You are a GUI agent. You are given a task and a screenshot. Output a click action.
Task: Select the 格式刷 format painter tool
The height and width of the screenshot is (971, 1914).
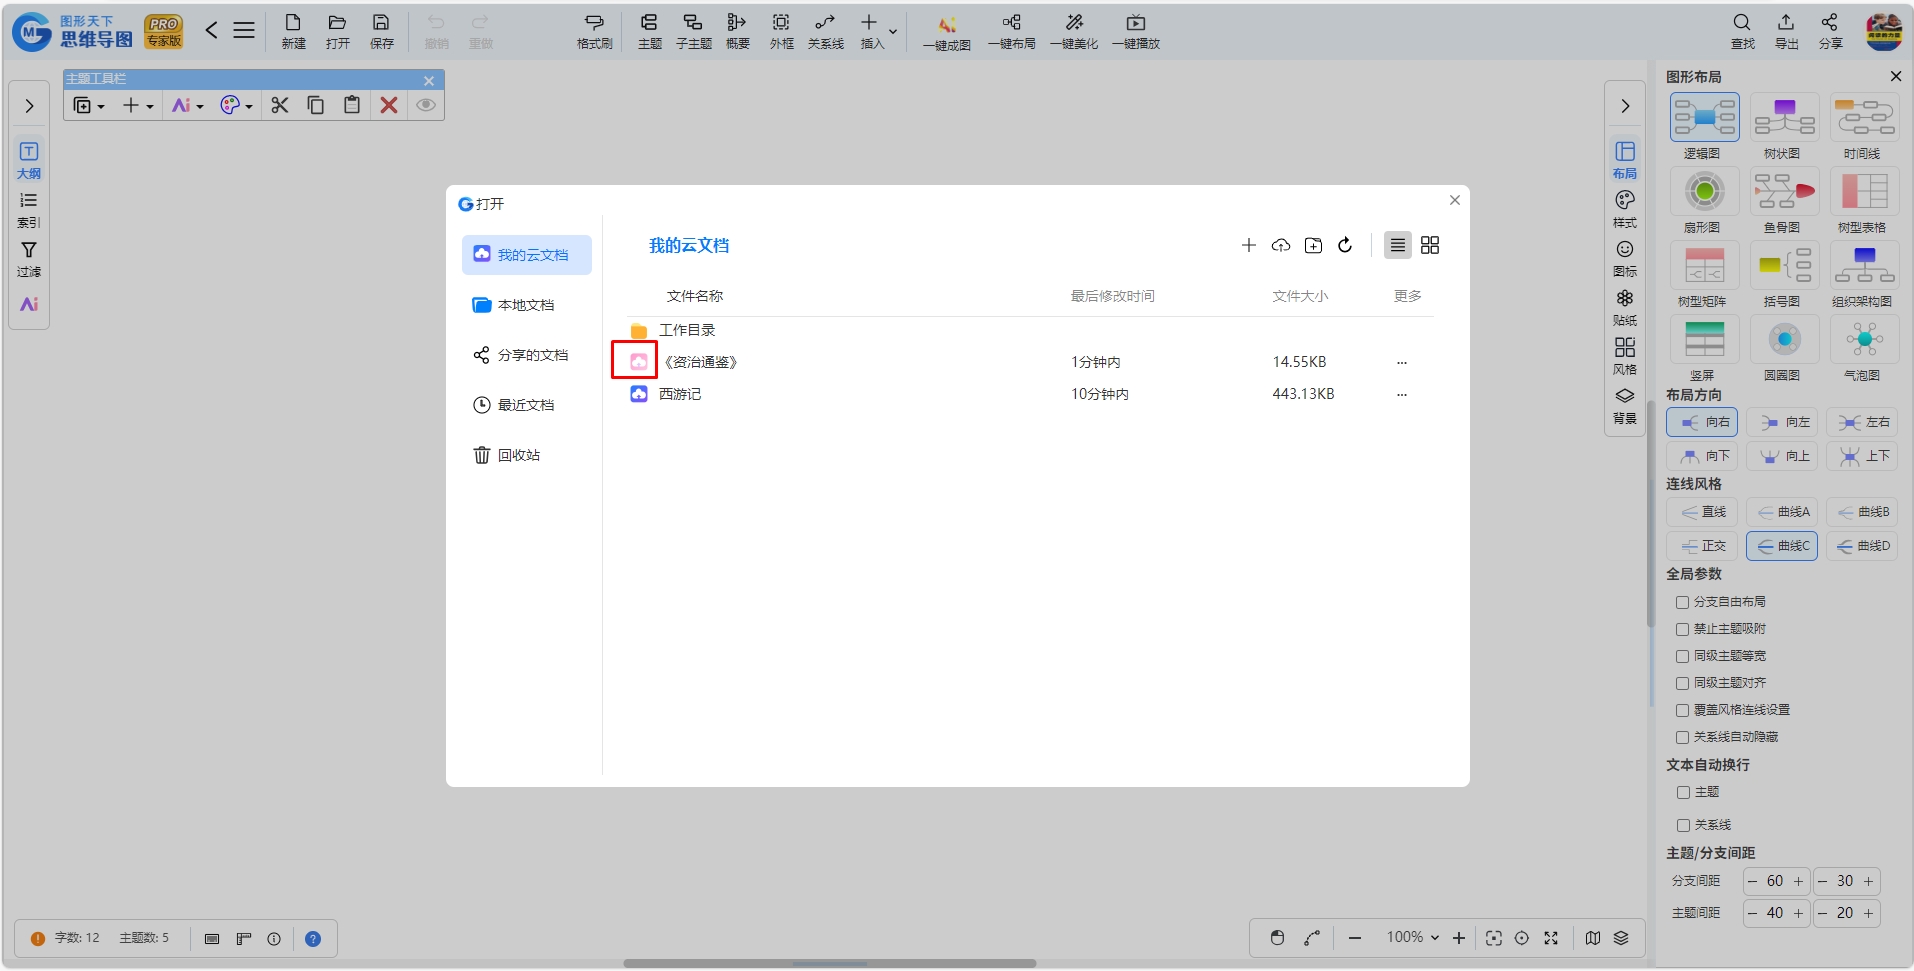(x=594, y=31)
